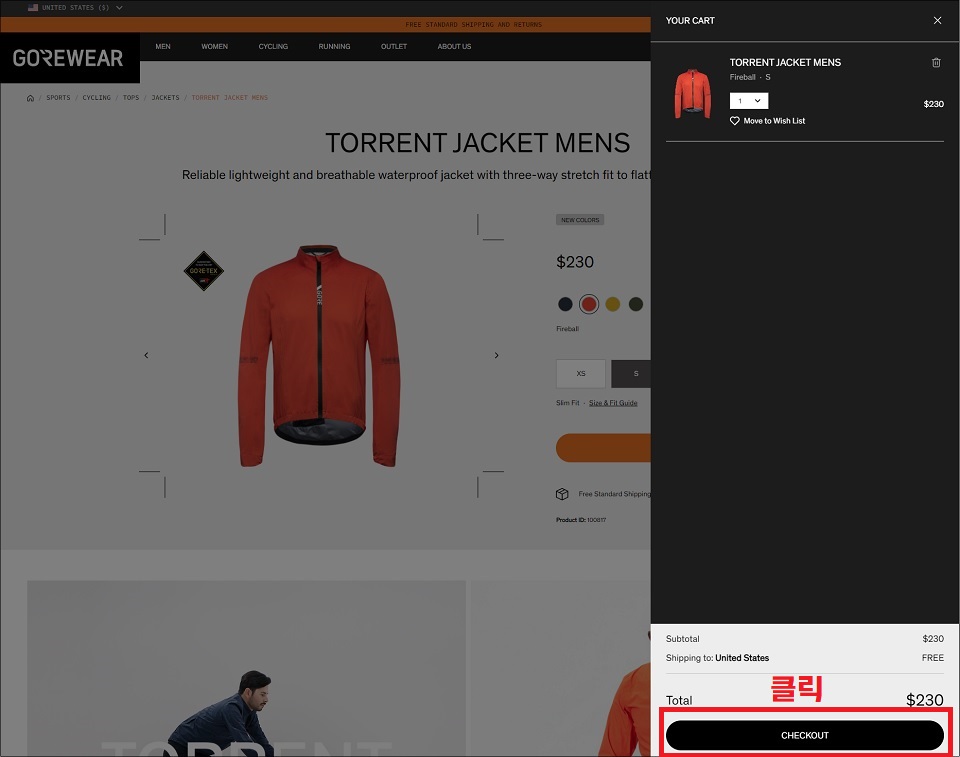This screenshot has height=757, width=960.
Task: Click the main red jacket product image
Action: coord(319,356)
